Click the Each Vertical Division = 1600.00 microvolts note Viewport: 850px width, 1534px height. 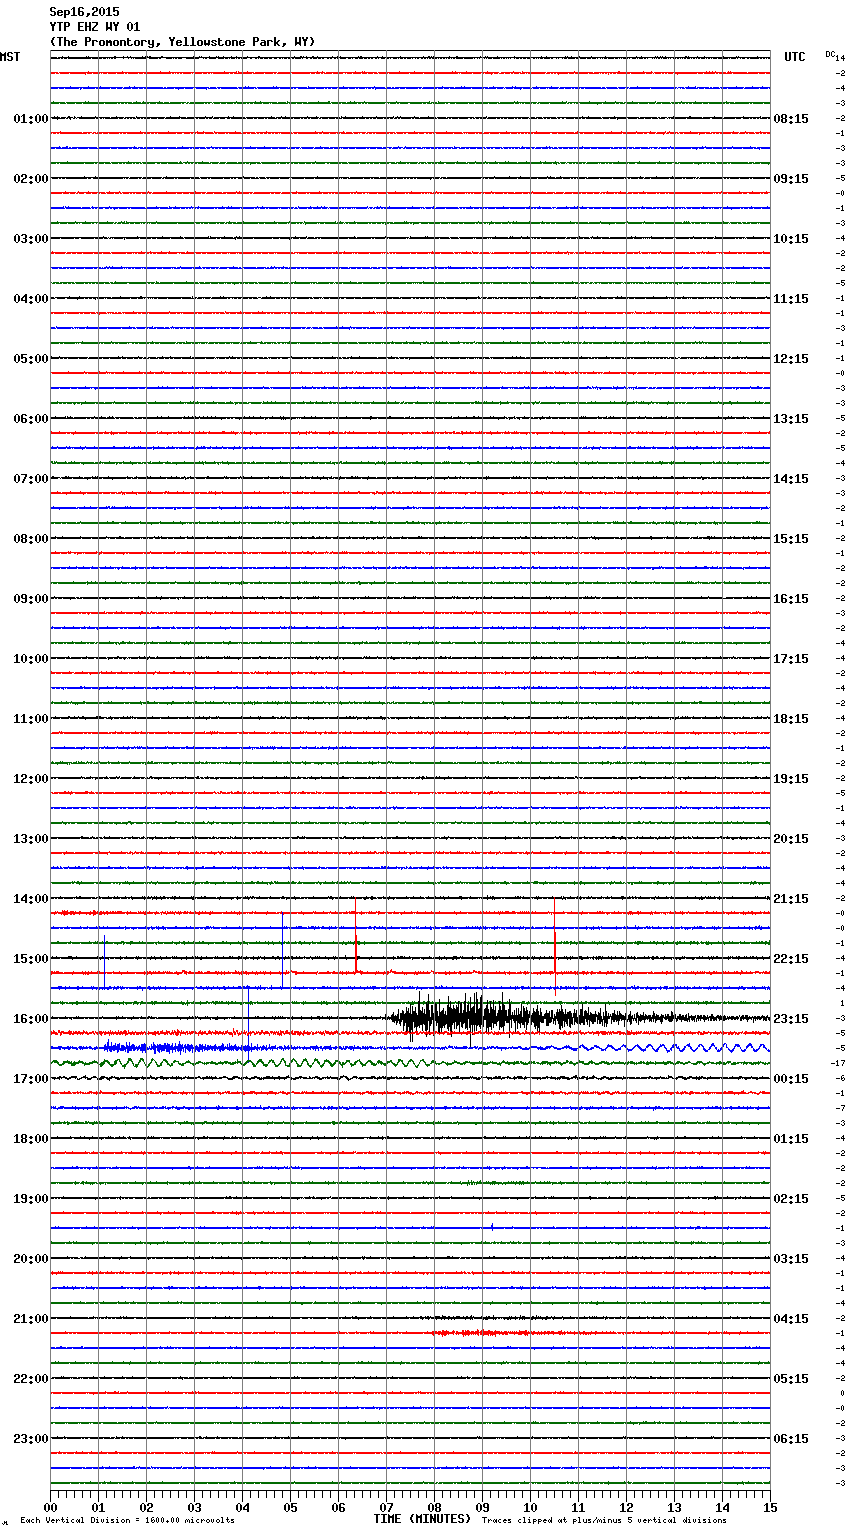127,1520
